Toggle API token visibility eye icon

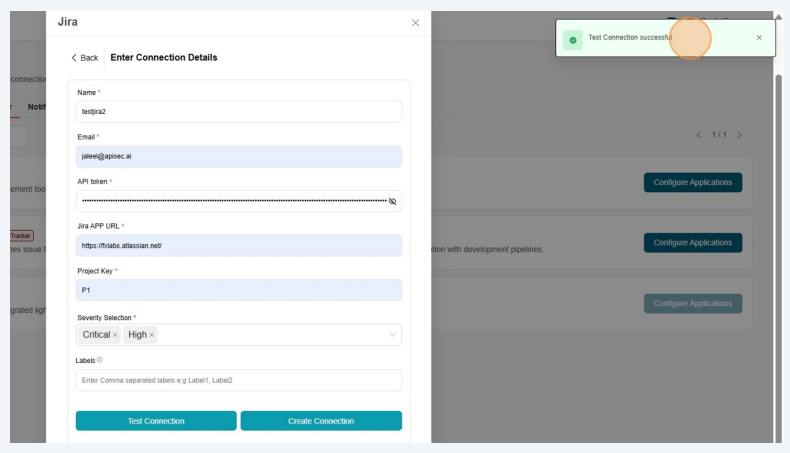[x=392, y=201]
